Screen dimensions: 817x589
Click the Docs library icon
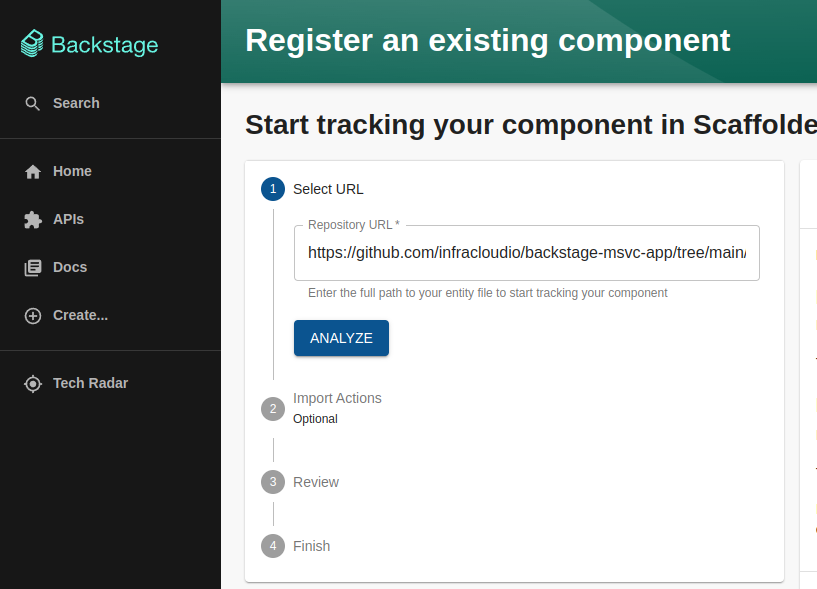pos(33,268)
